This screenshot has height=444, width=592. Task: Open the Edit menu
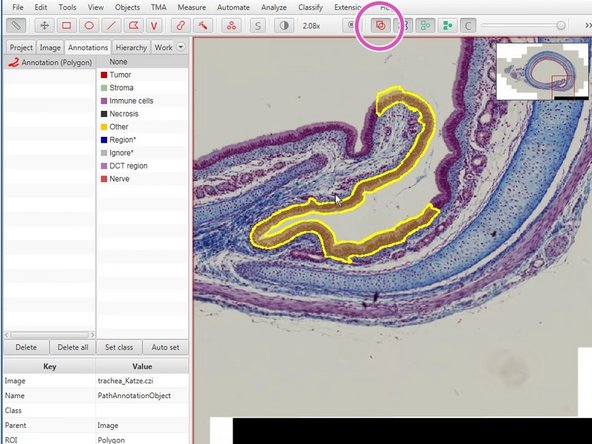pos(41,7)
